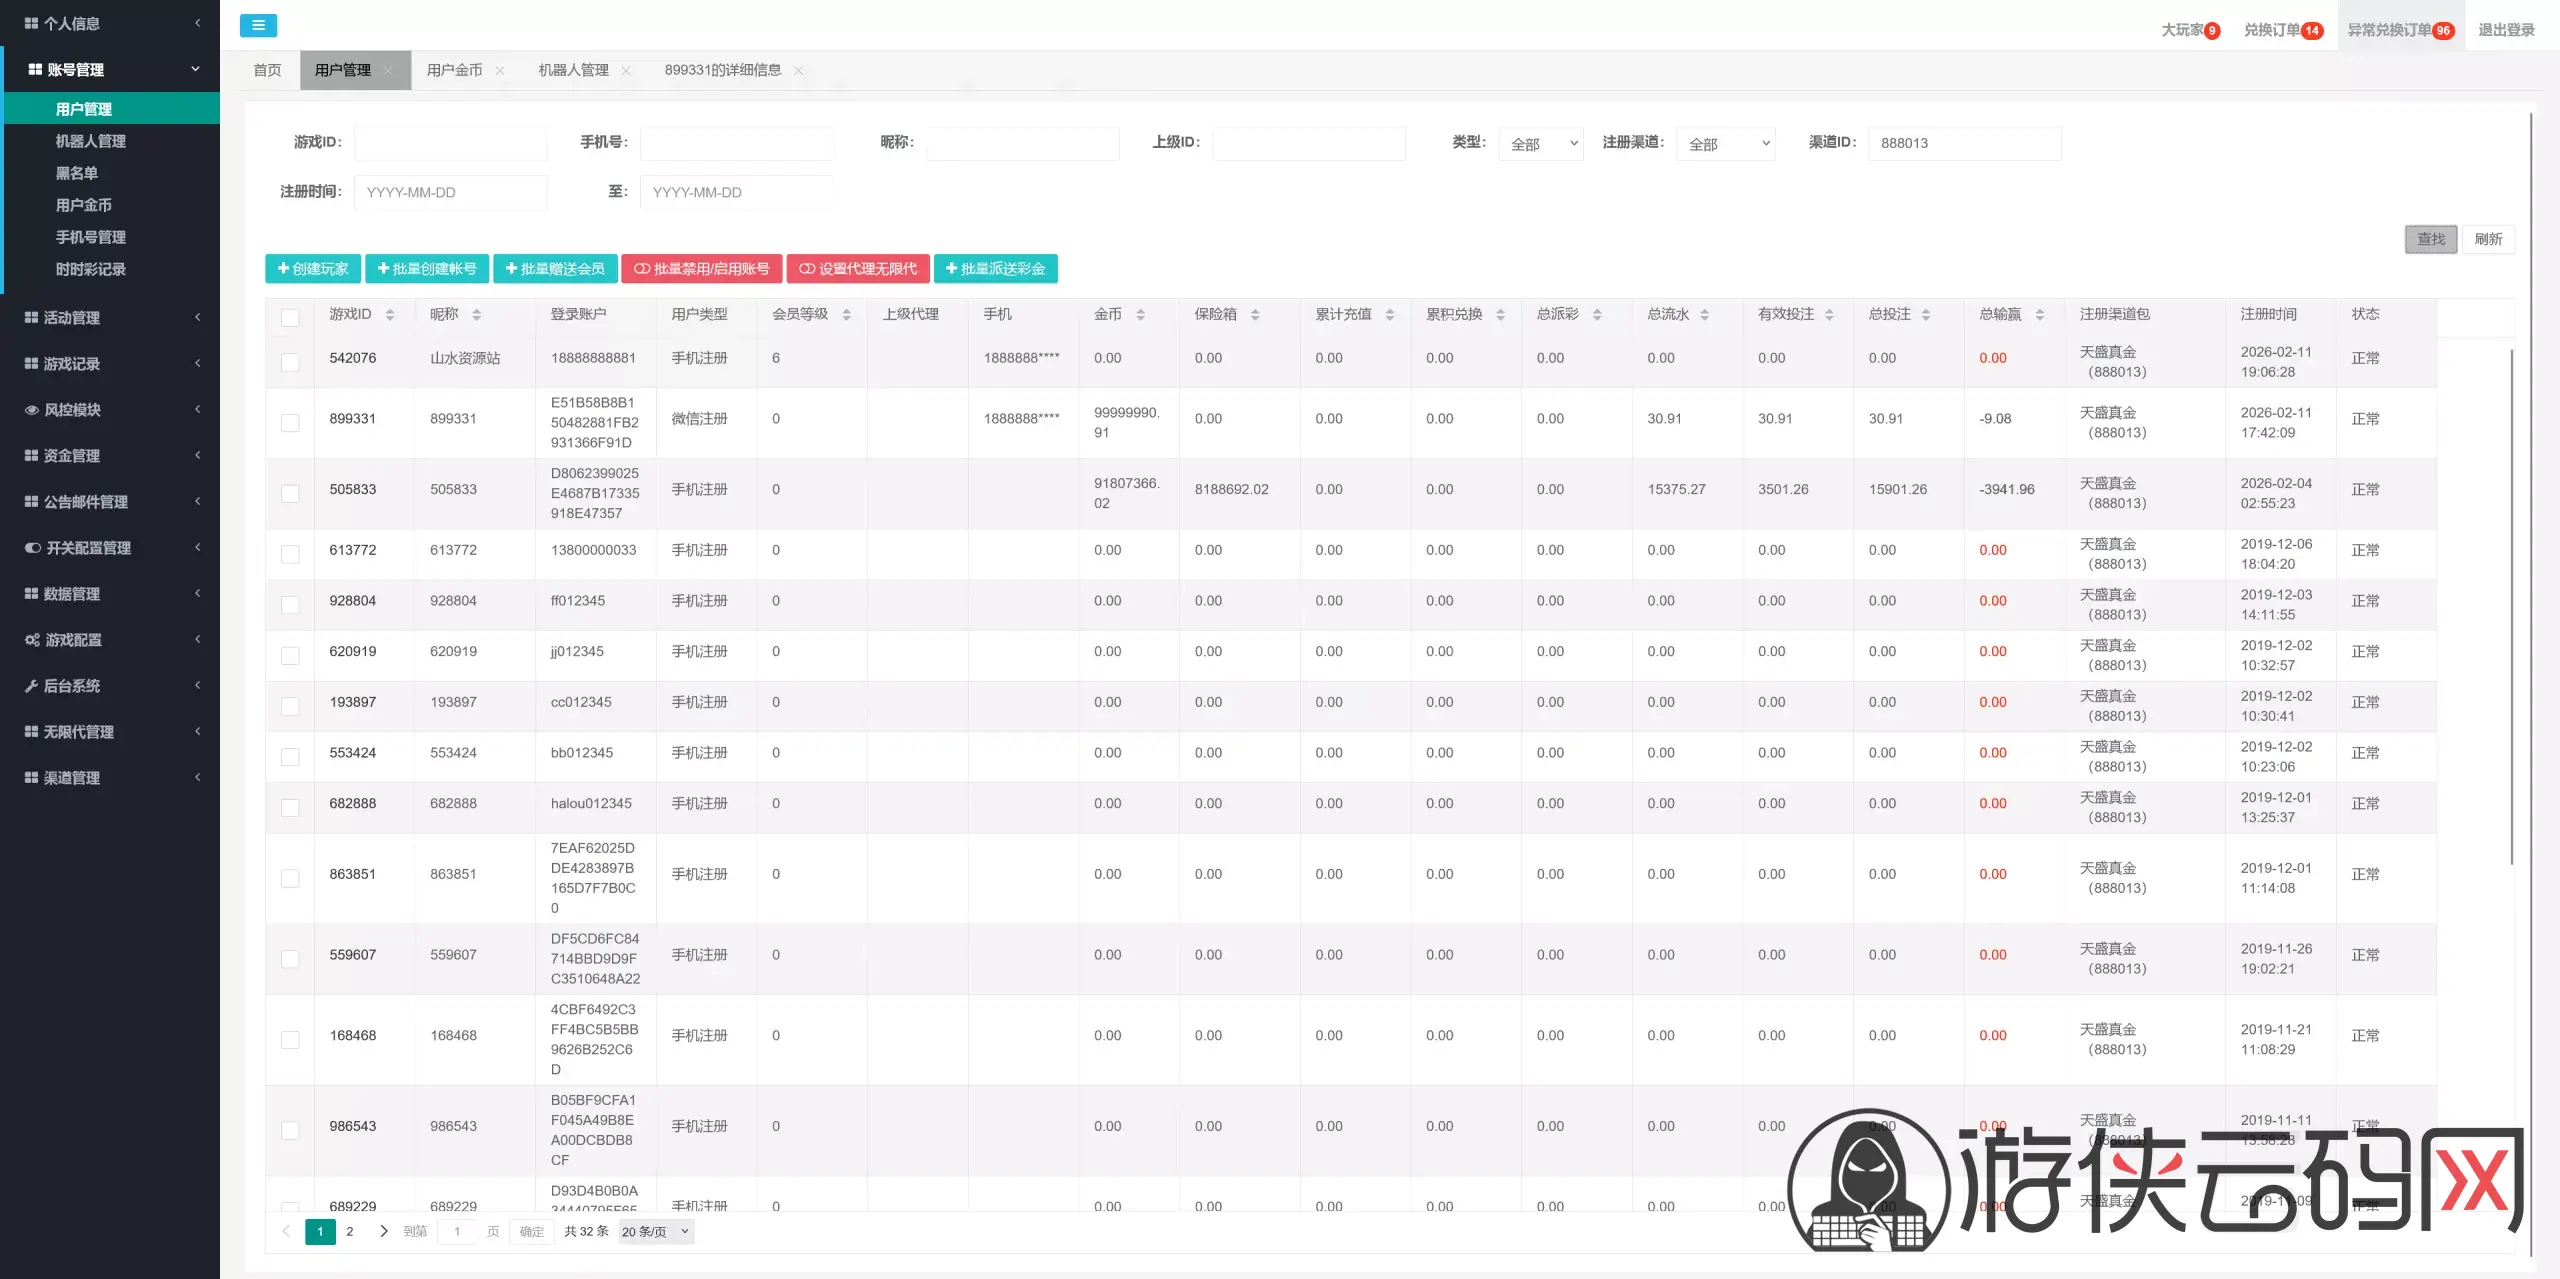
Task: Close the 899331的详细信息 tab
Action: [x=798, y=71]
